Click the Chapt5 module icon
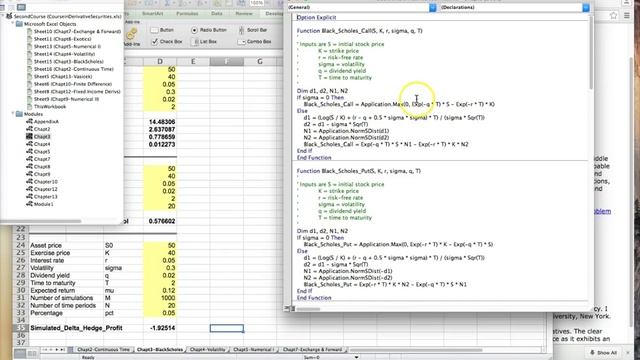This screenshot has height=360, width=640. tap(29, 151)
